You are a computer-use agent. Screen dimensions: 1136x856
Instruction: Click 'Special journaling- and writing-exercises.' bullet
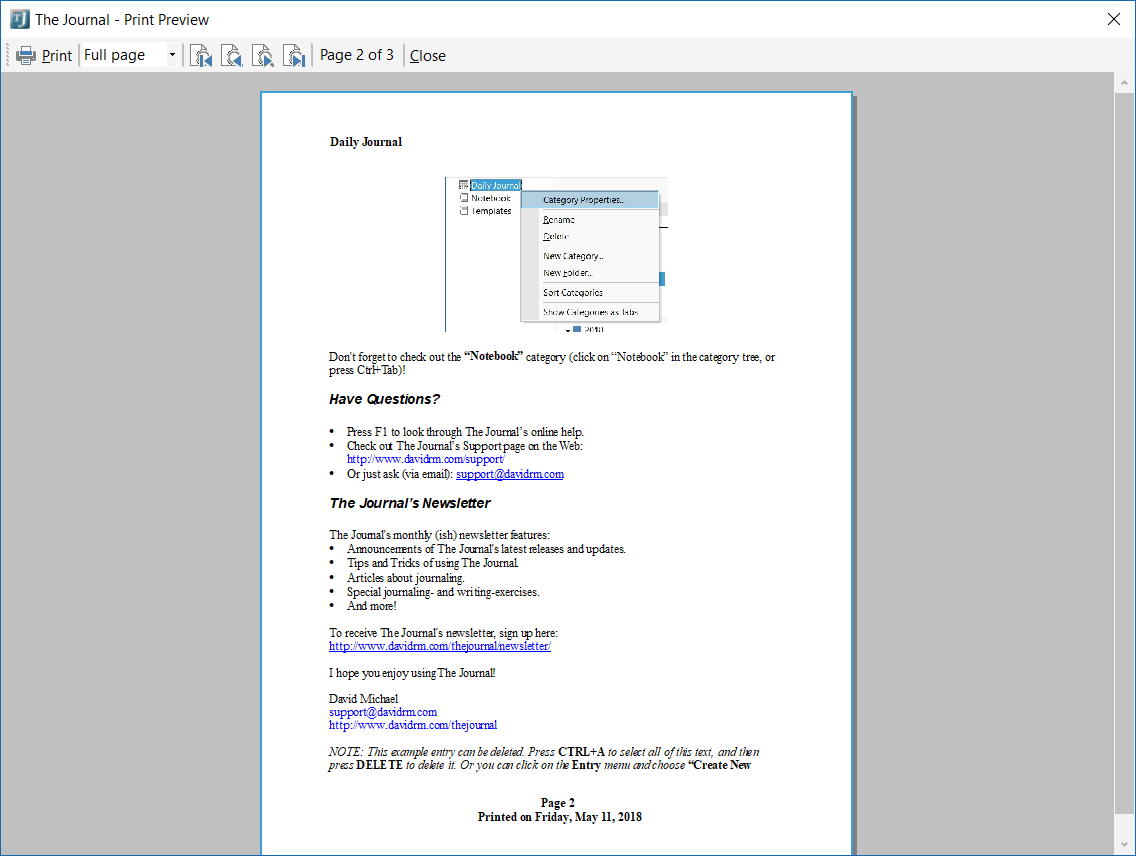[443, 592]
